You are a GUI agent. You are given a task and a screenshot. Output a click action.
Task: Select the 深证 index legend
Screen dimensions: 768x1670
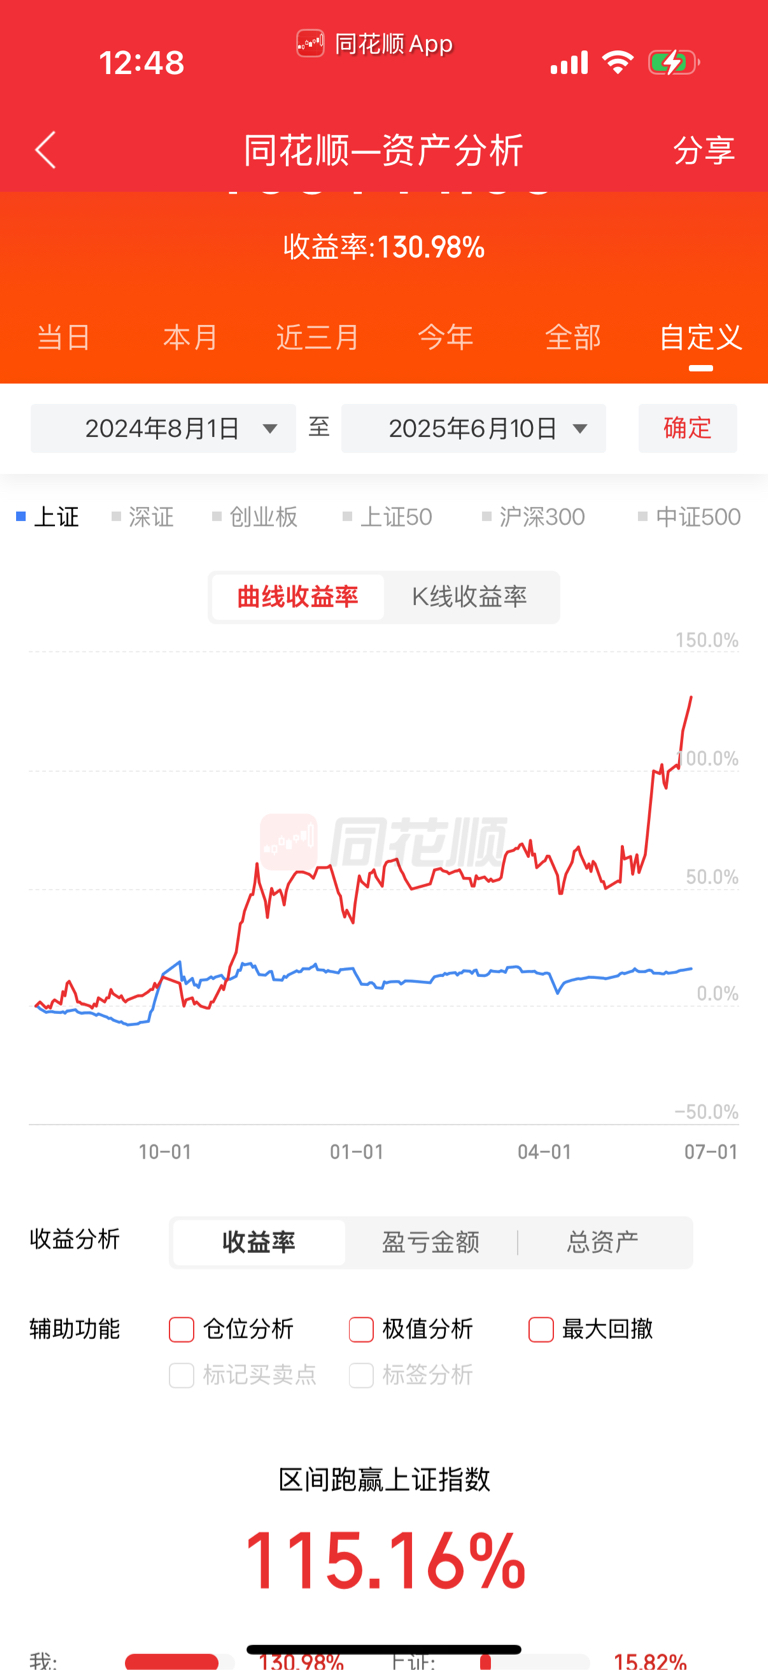[143, 517]
